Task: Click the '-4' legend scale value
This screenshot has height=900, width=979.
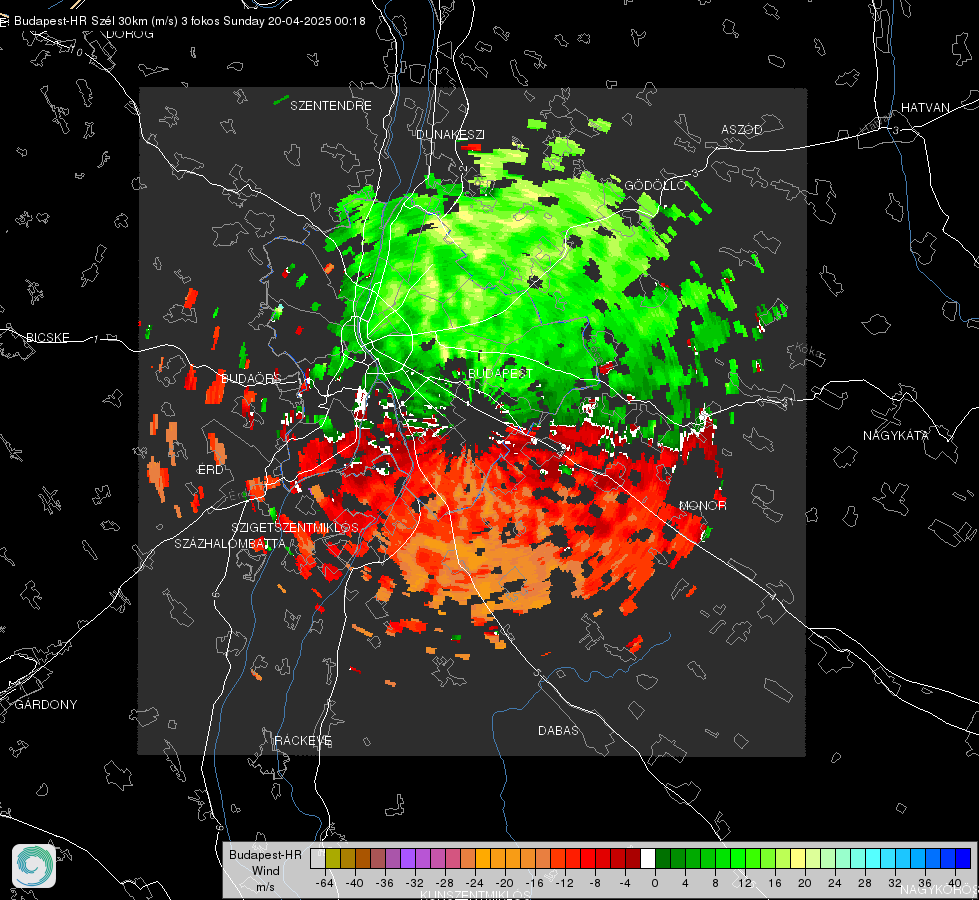Action: coord(624,883)
